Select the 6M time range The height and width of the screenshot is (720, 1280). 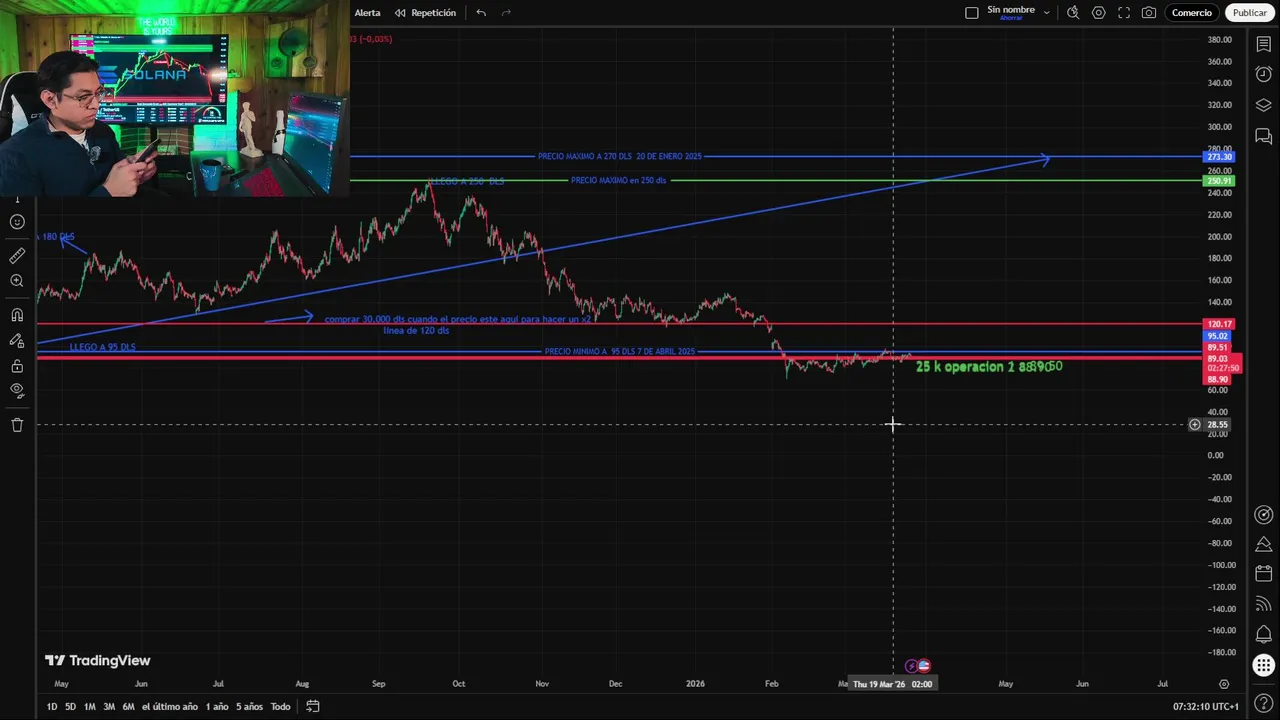pyautogui.click(x=128, y=707)
